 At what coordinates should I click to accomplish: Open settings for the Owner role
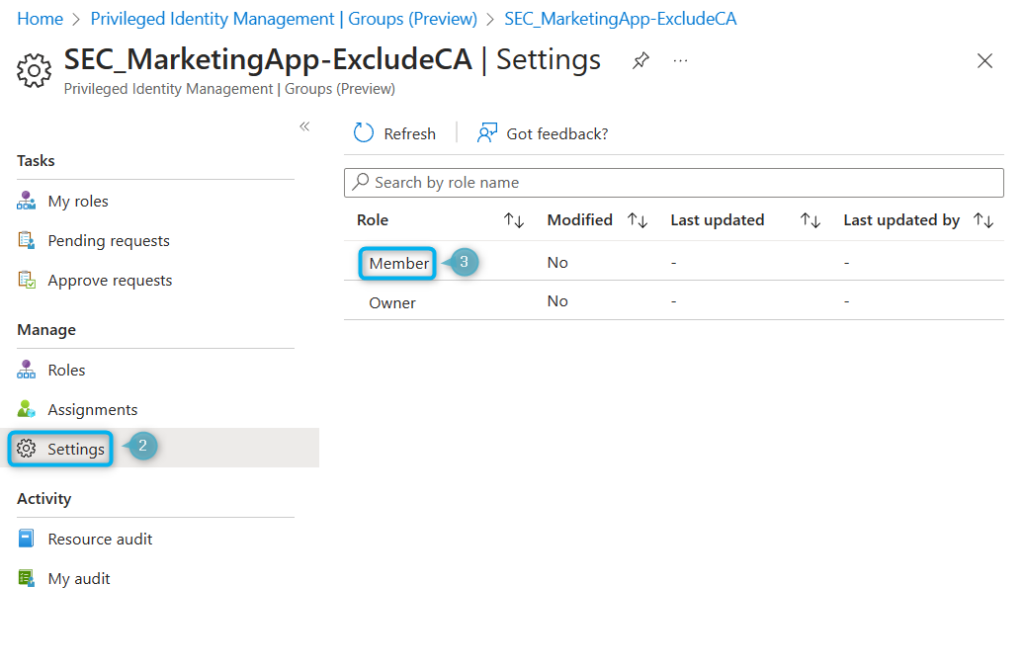(392, 302)
